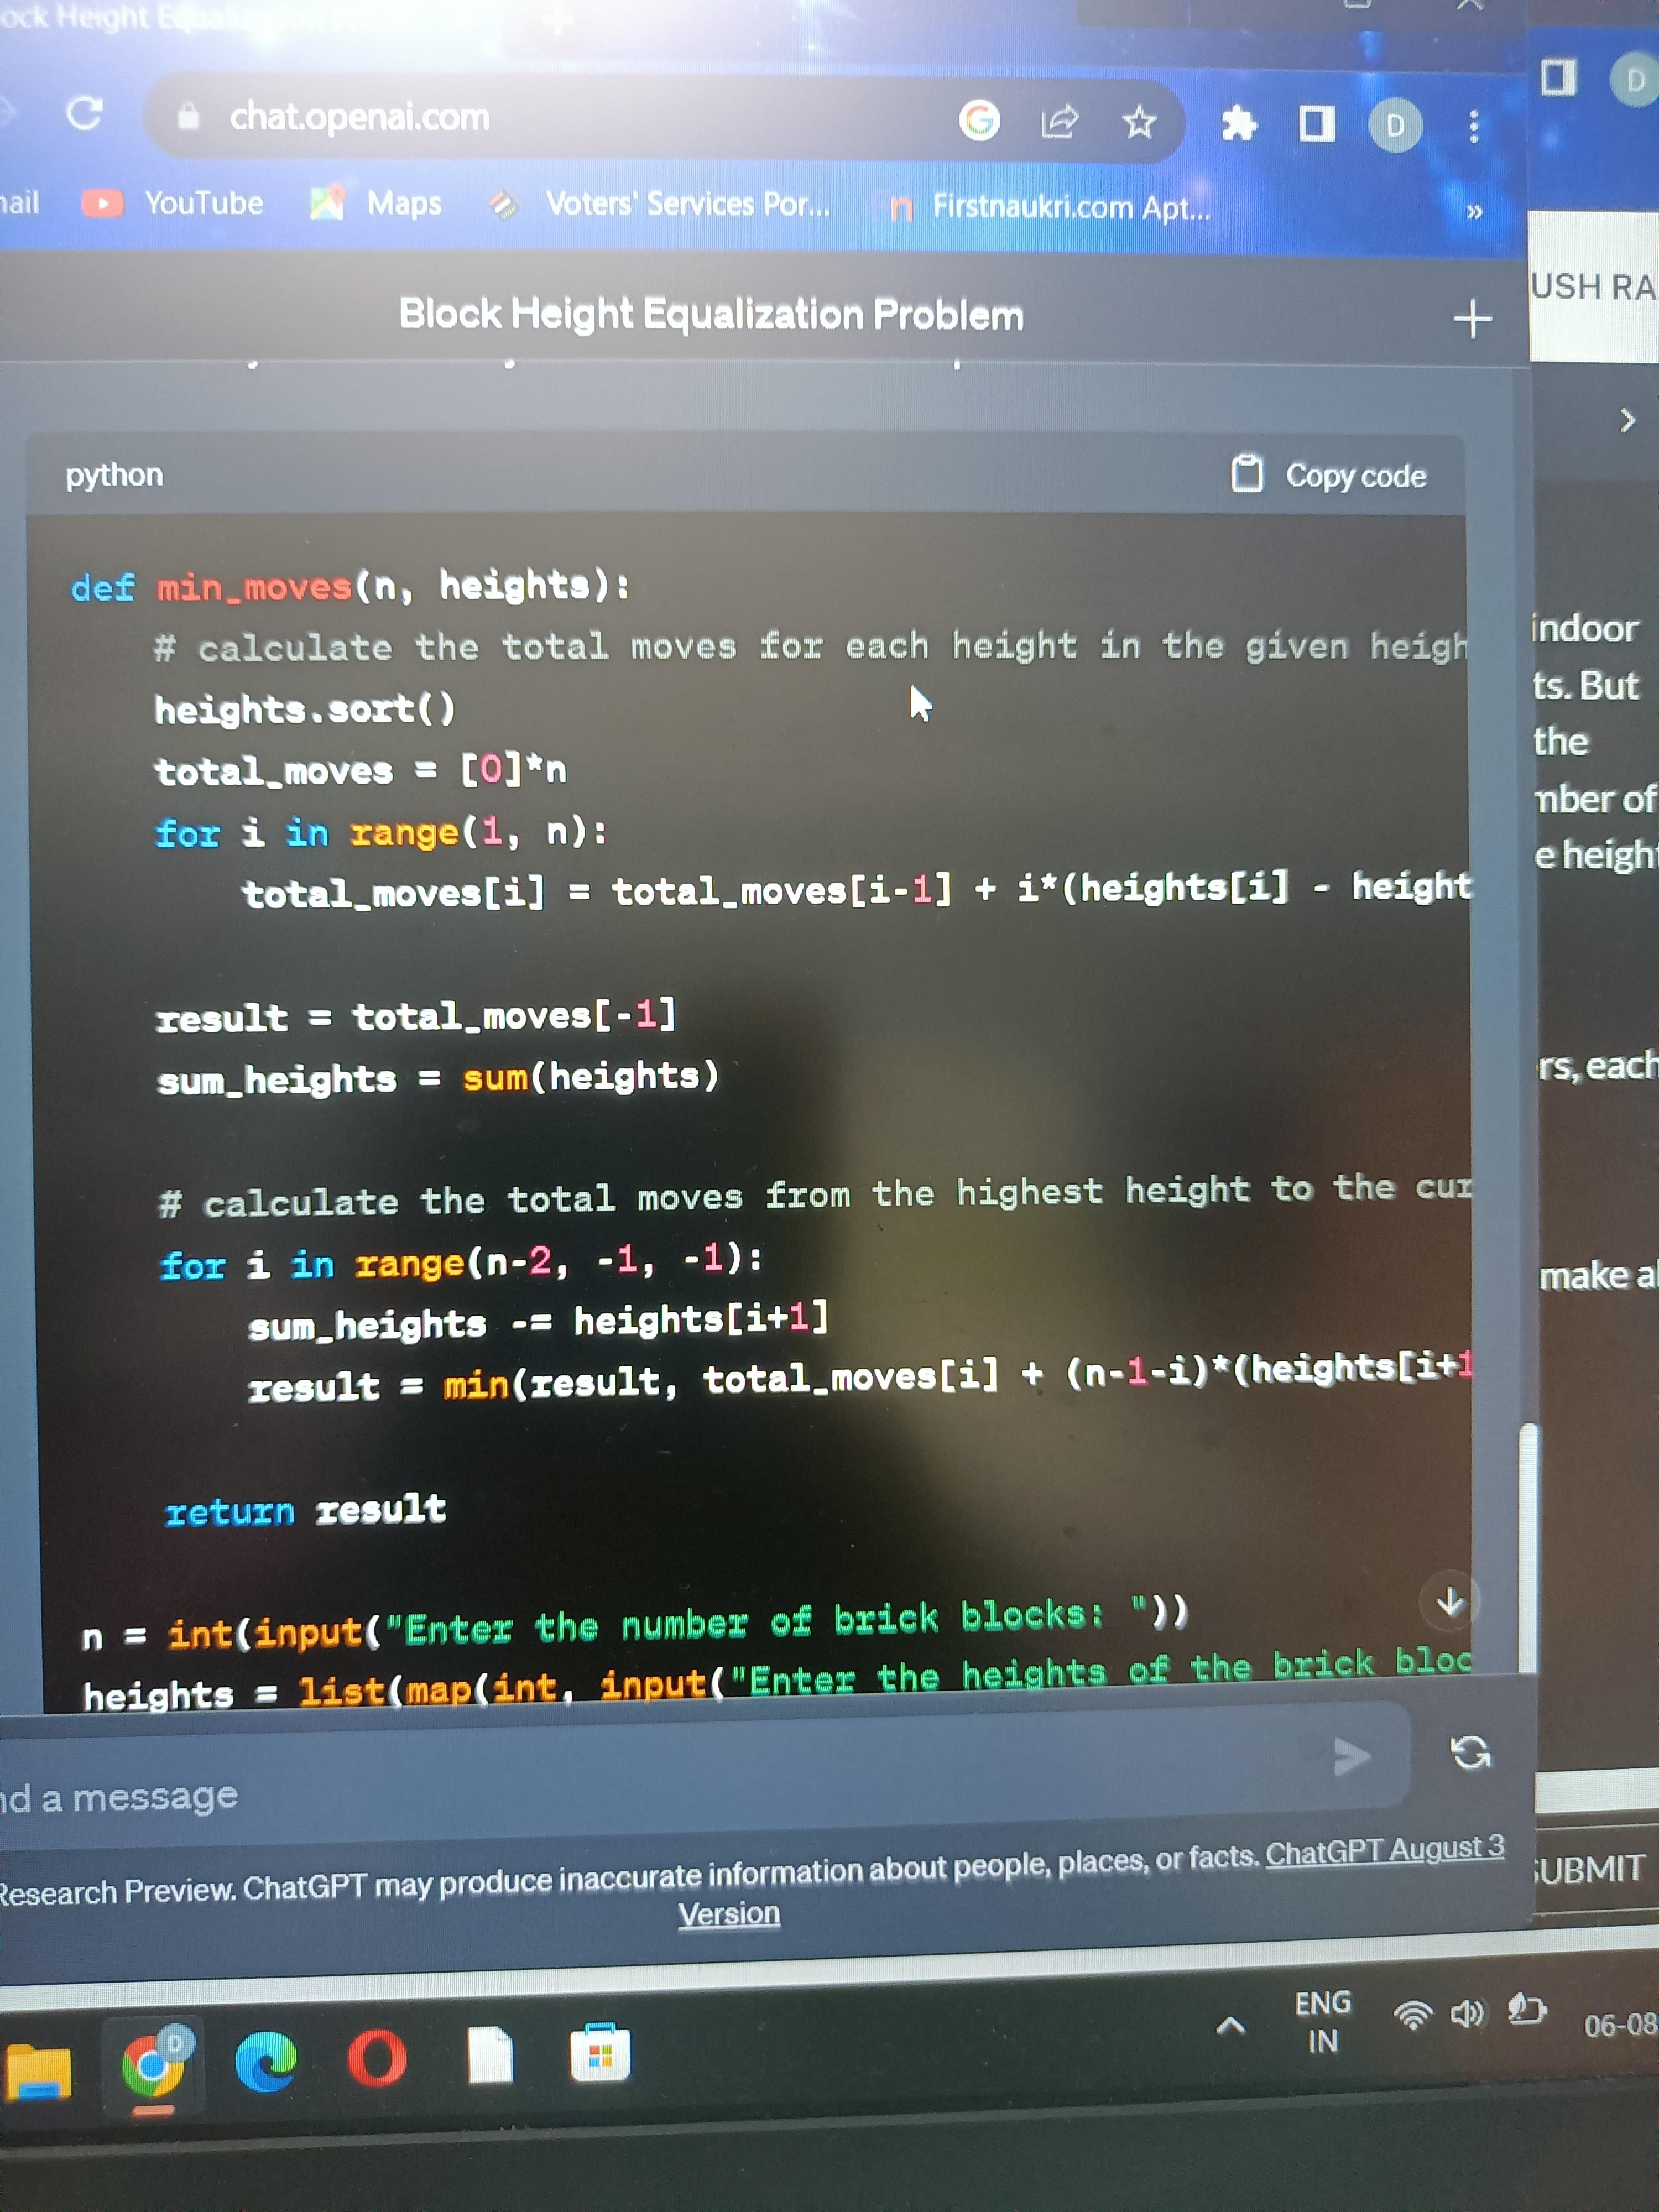The height and width of the screenshot is (2212, 1659).
Task: Open Chrome three-dot menu
Action: click(1473, 127)
